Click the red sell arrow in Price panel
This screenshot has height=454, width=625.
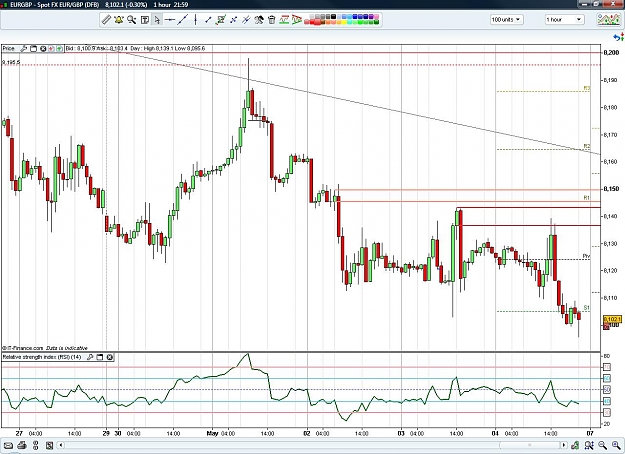coord(51,49)
